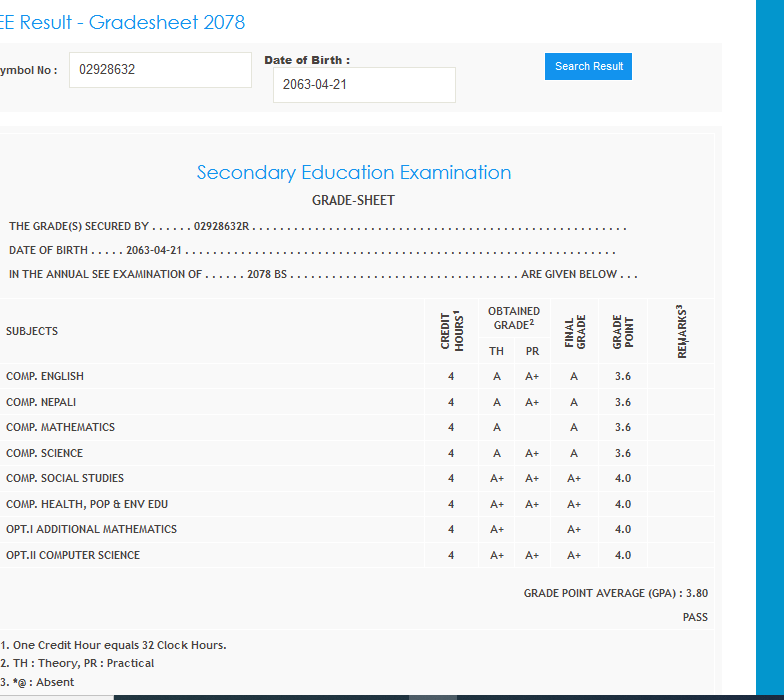The width and height of the screenshot is (784, 700).
Task: Click the CREDIT HOURS column header
Action: (x=452, y=331)
